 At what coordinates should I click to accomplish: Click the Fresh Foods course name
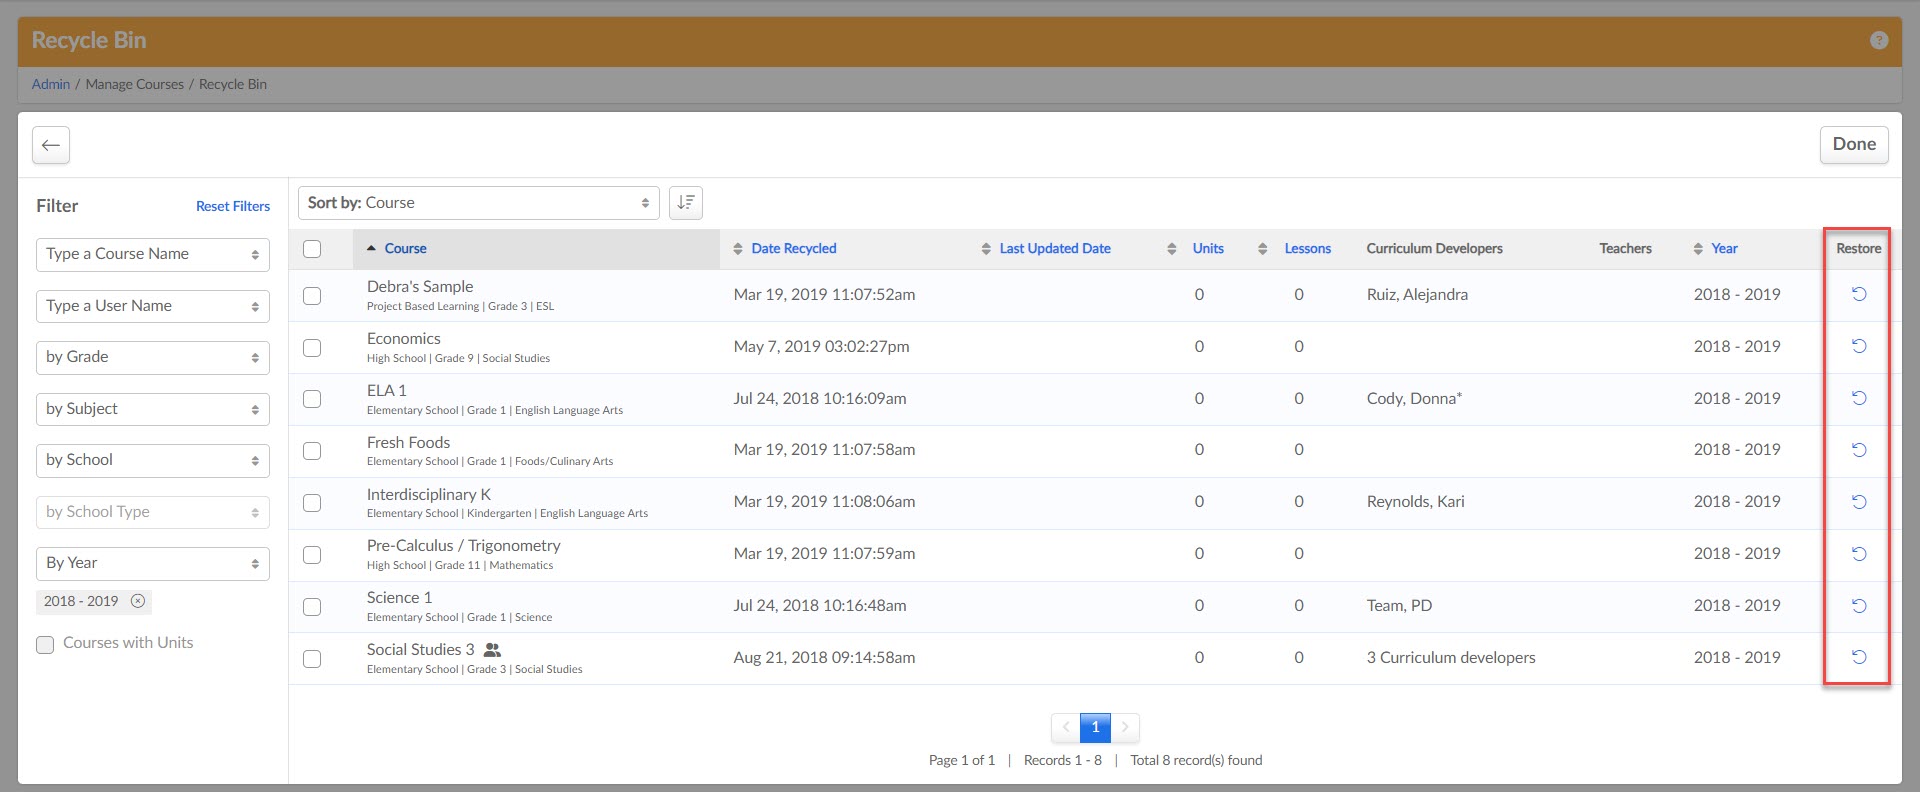408,443
